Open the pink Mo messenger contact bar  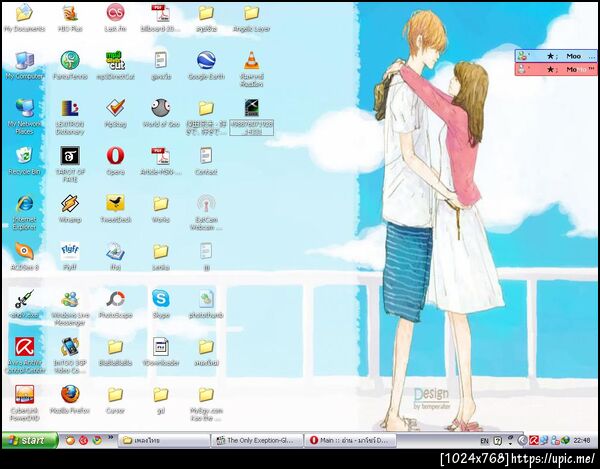coord(556,69)
